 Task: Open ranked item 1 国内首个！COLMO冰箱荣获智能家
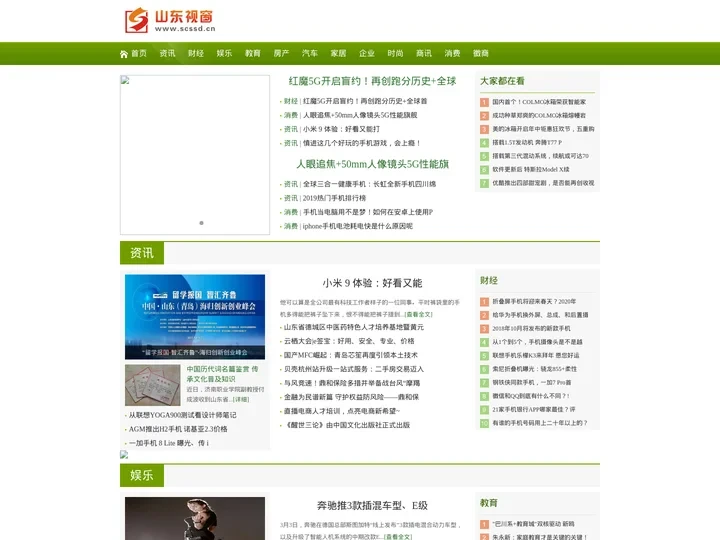click(x=539, y=102)
